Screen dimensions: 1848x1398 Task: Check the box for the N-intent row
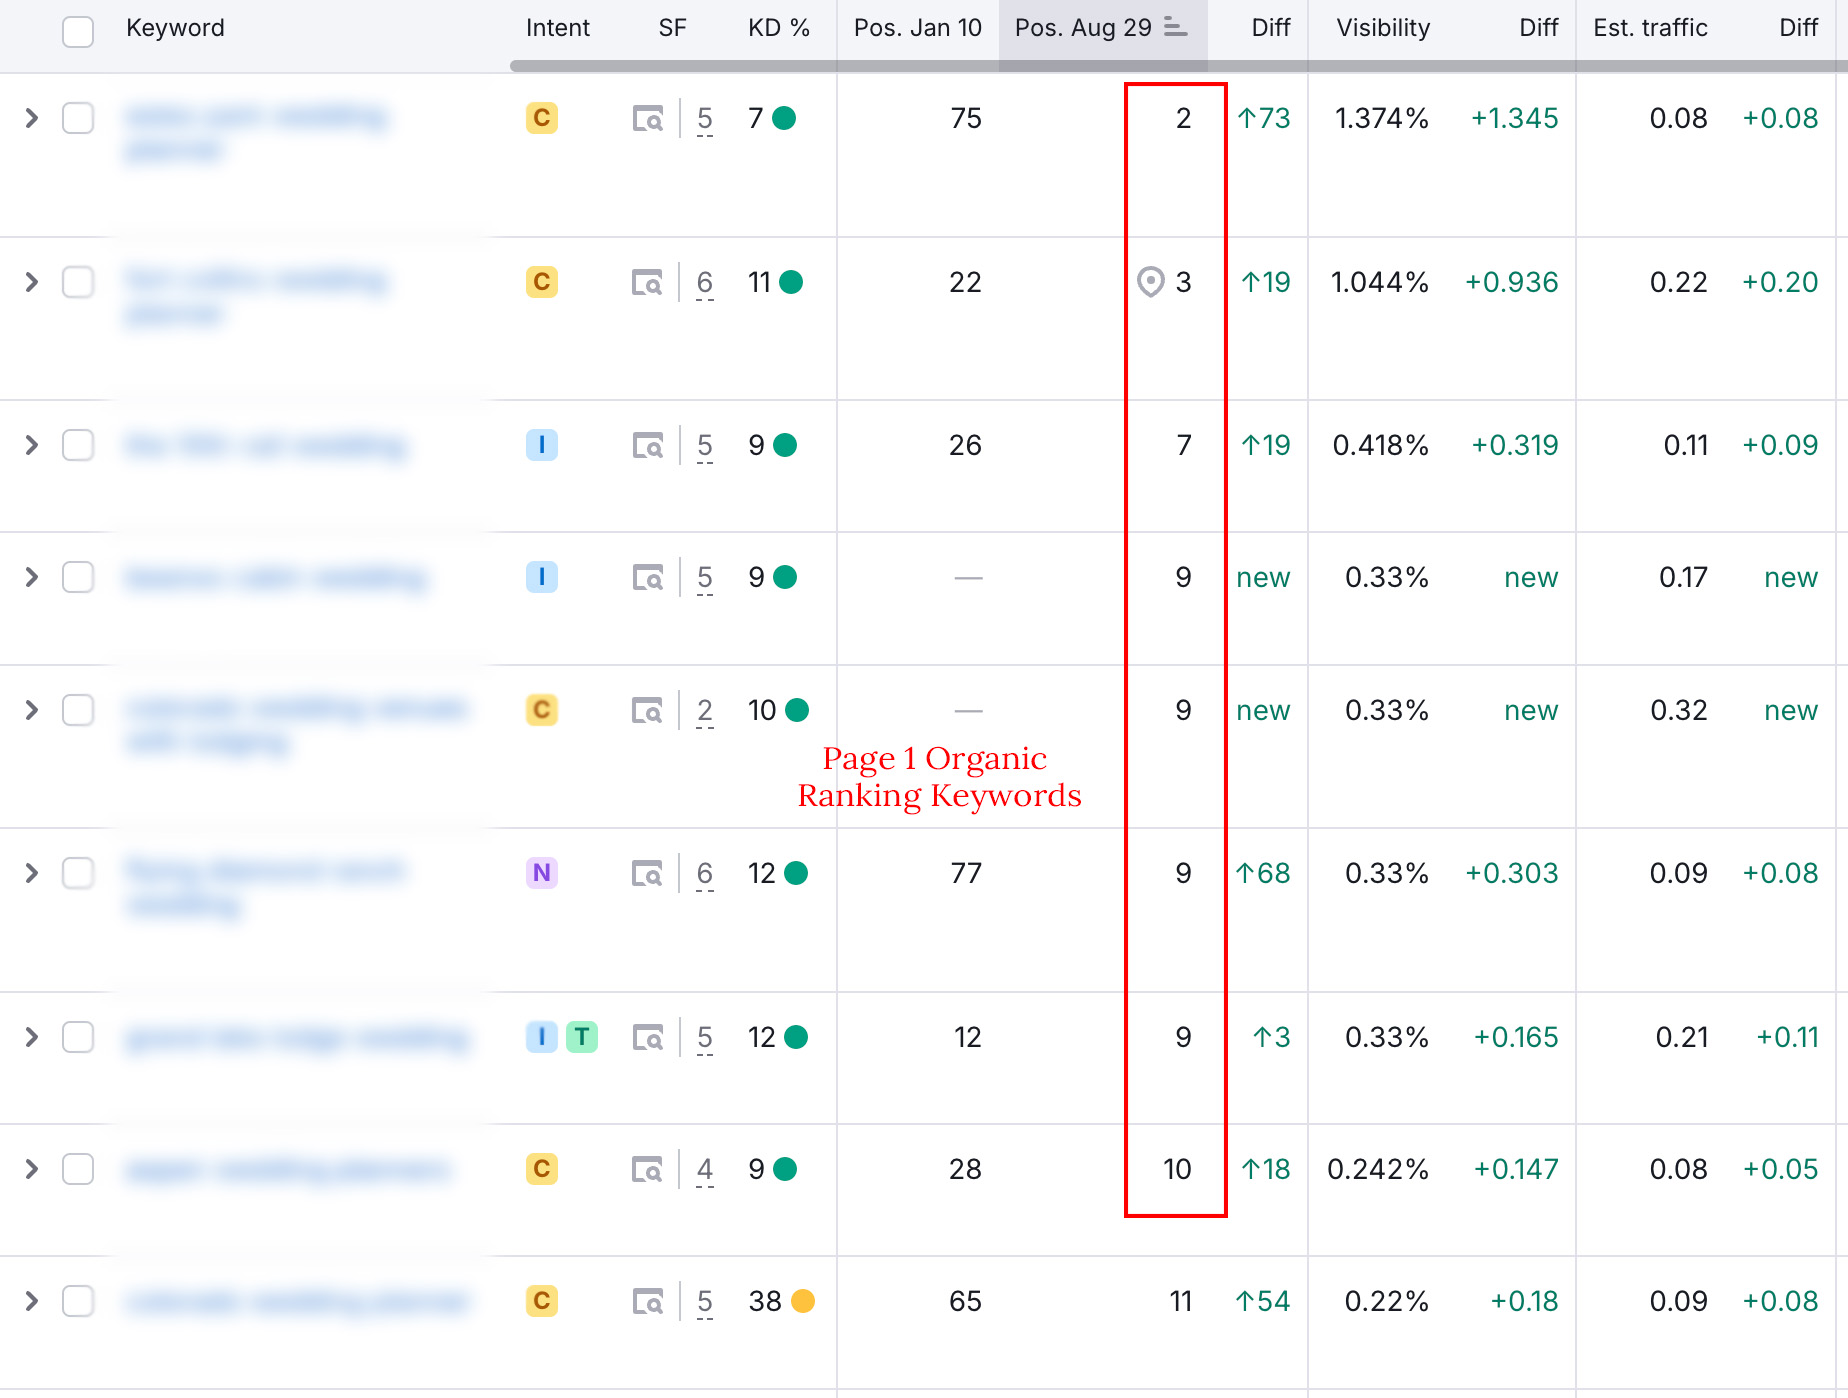coord(78,873)
